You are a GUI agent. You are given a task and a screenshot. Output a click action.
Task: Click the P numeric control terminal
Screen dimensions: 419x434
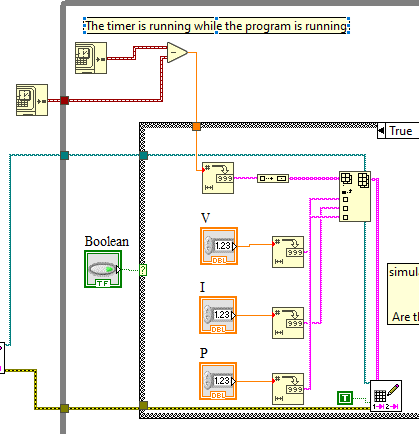[x=218, y=381]
